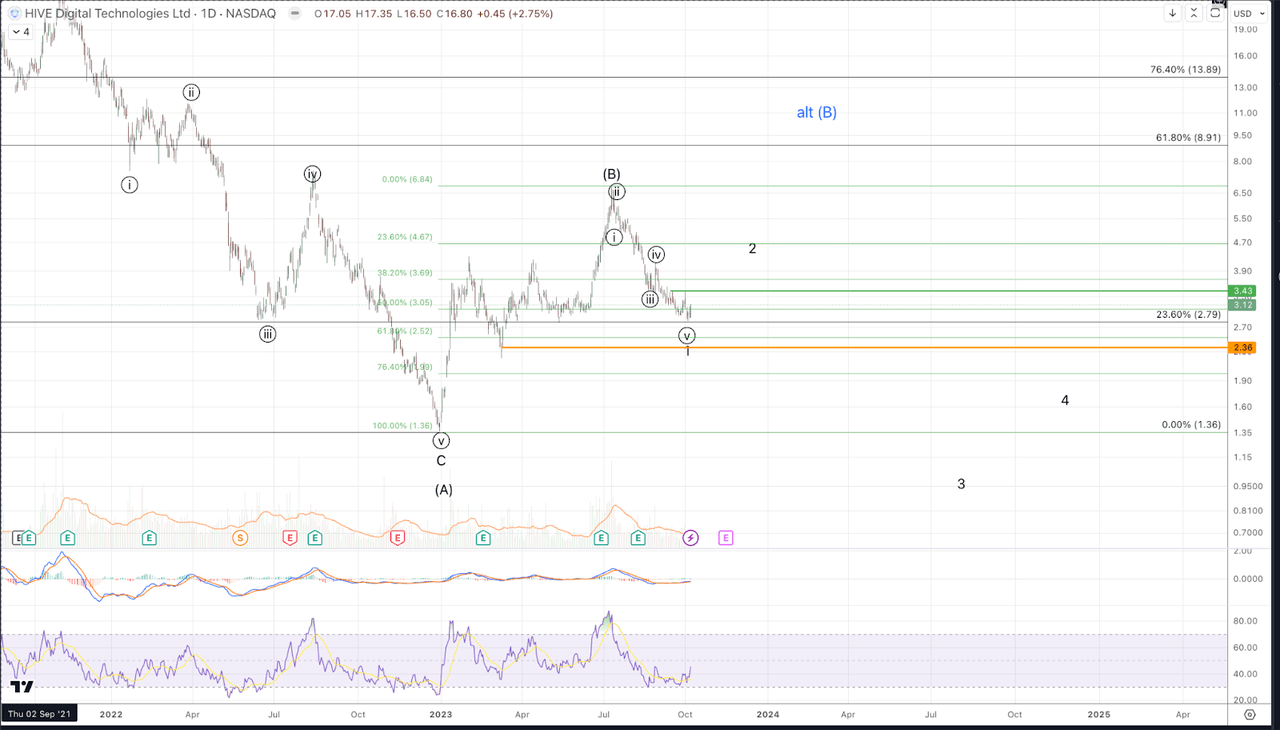Click the collapse-panes icon next to the fullscreen button
The image size is (1280, 730).
1194,13
